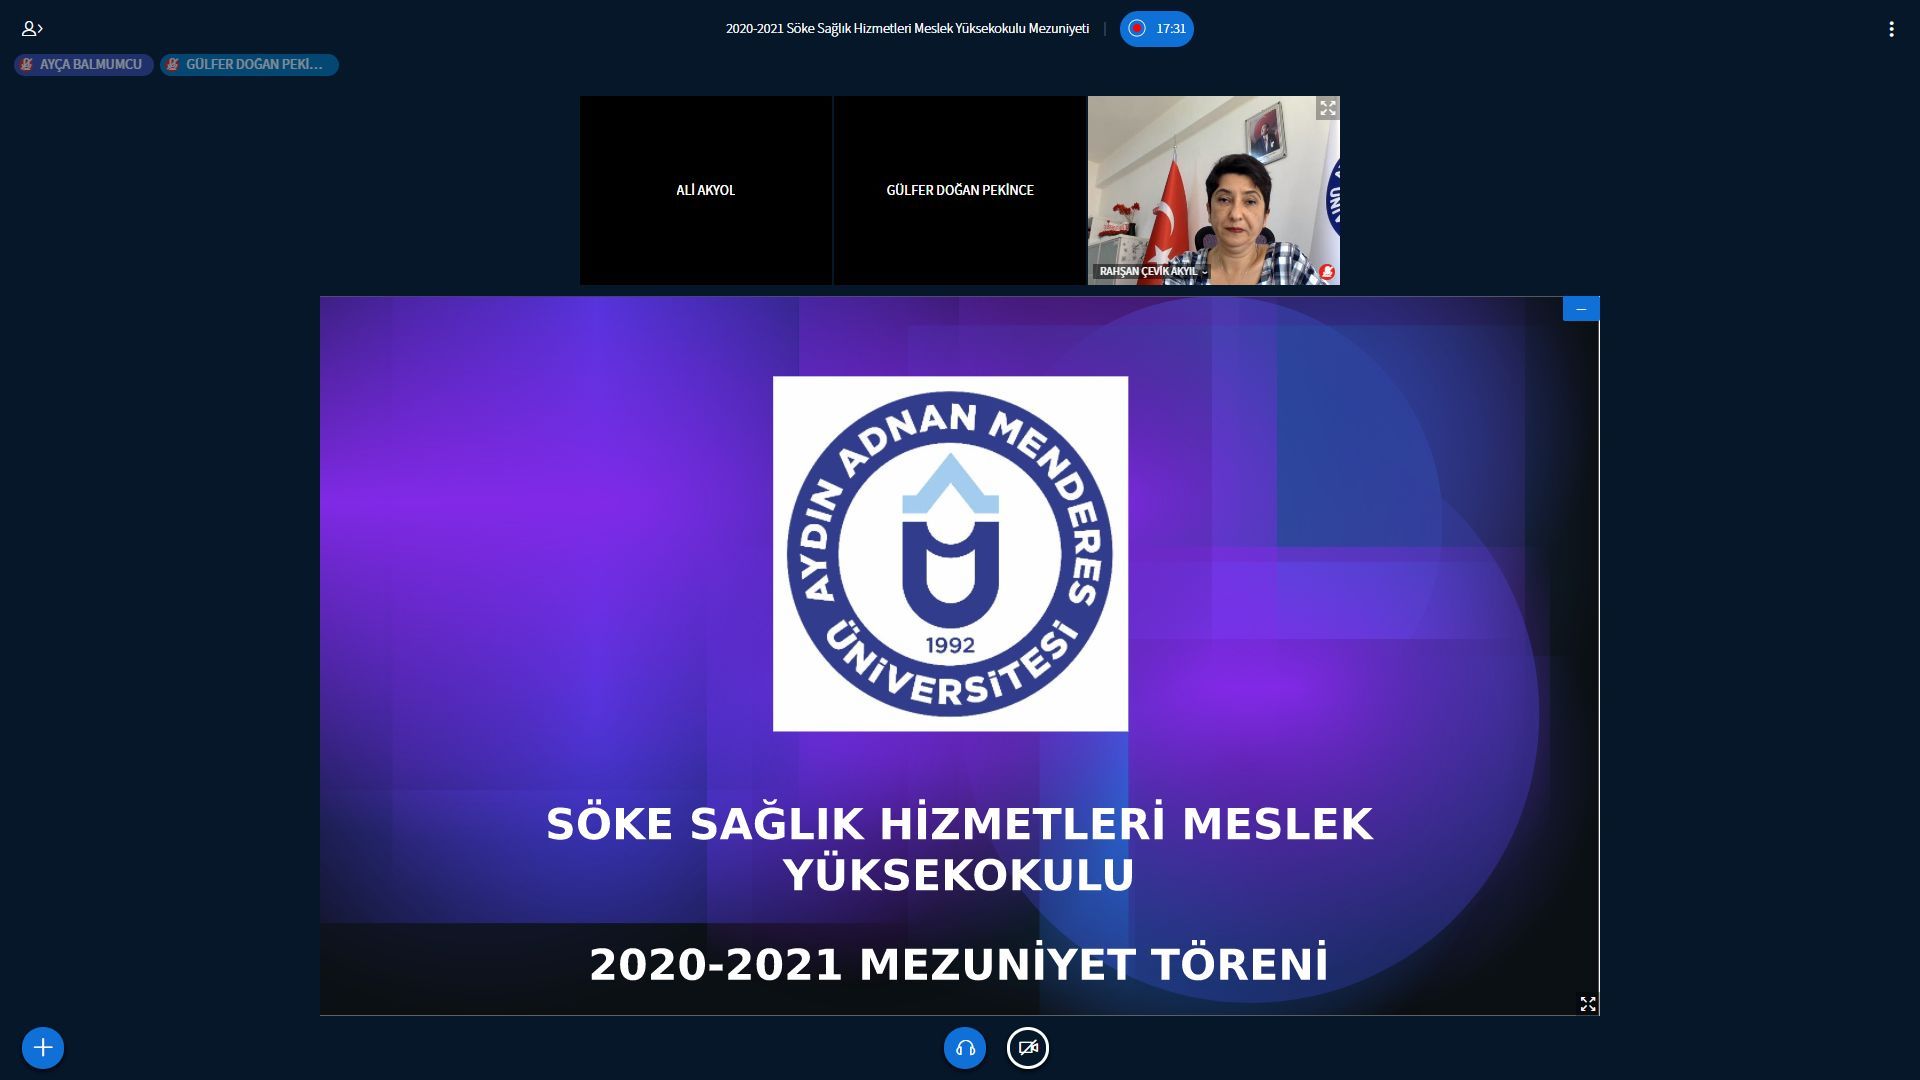Screen dimensions: 1920x1080
Task: Select the ALİ AKYOL video tile
Action: click(705, 190)
